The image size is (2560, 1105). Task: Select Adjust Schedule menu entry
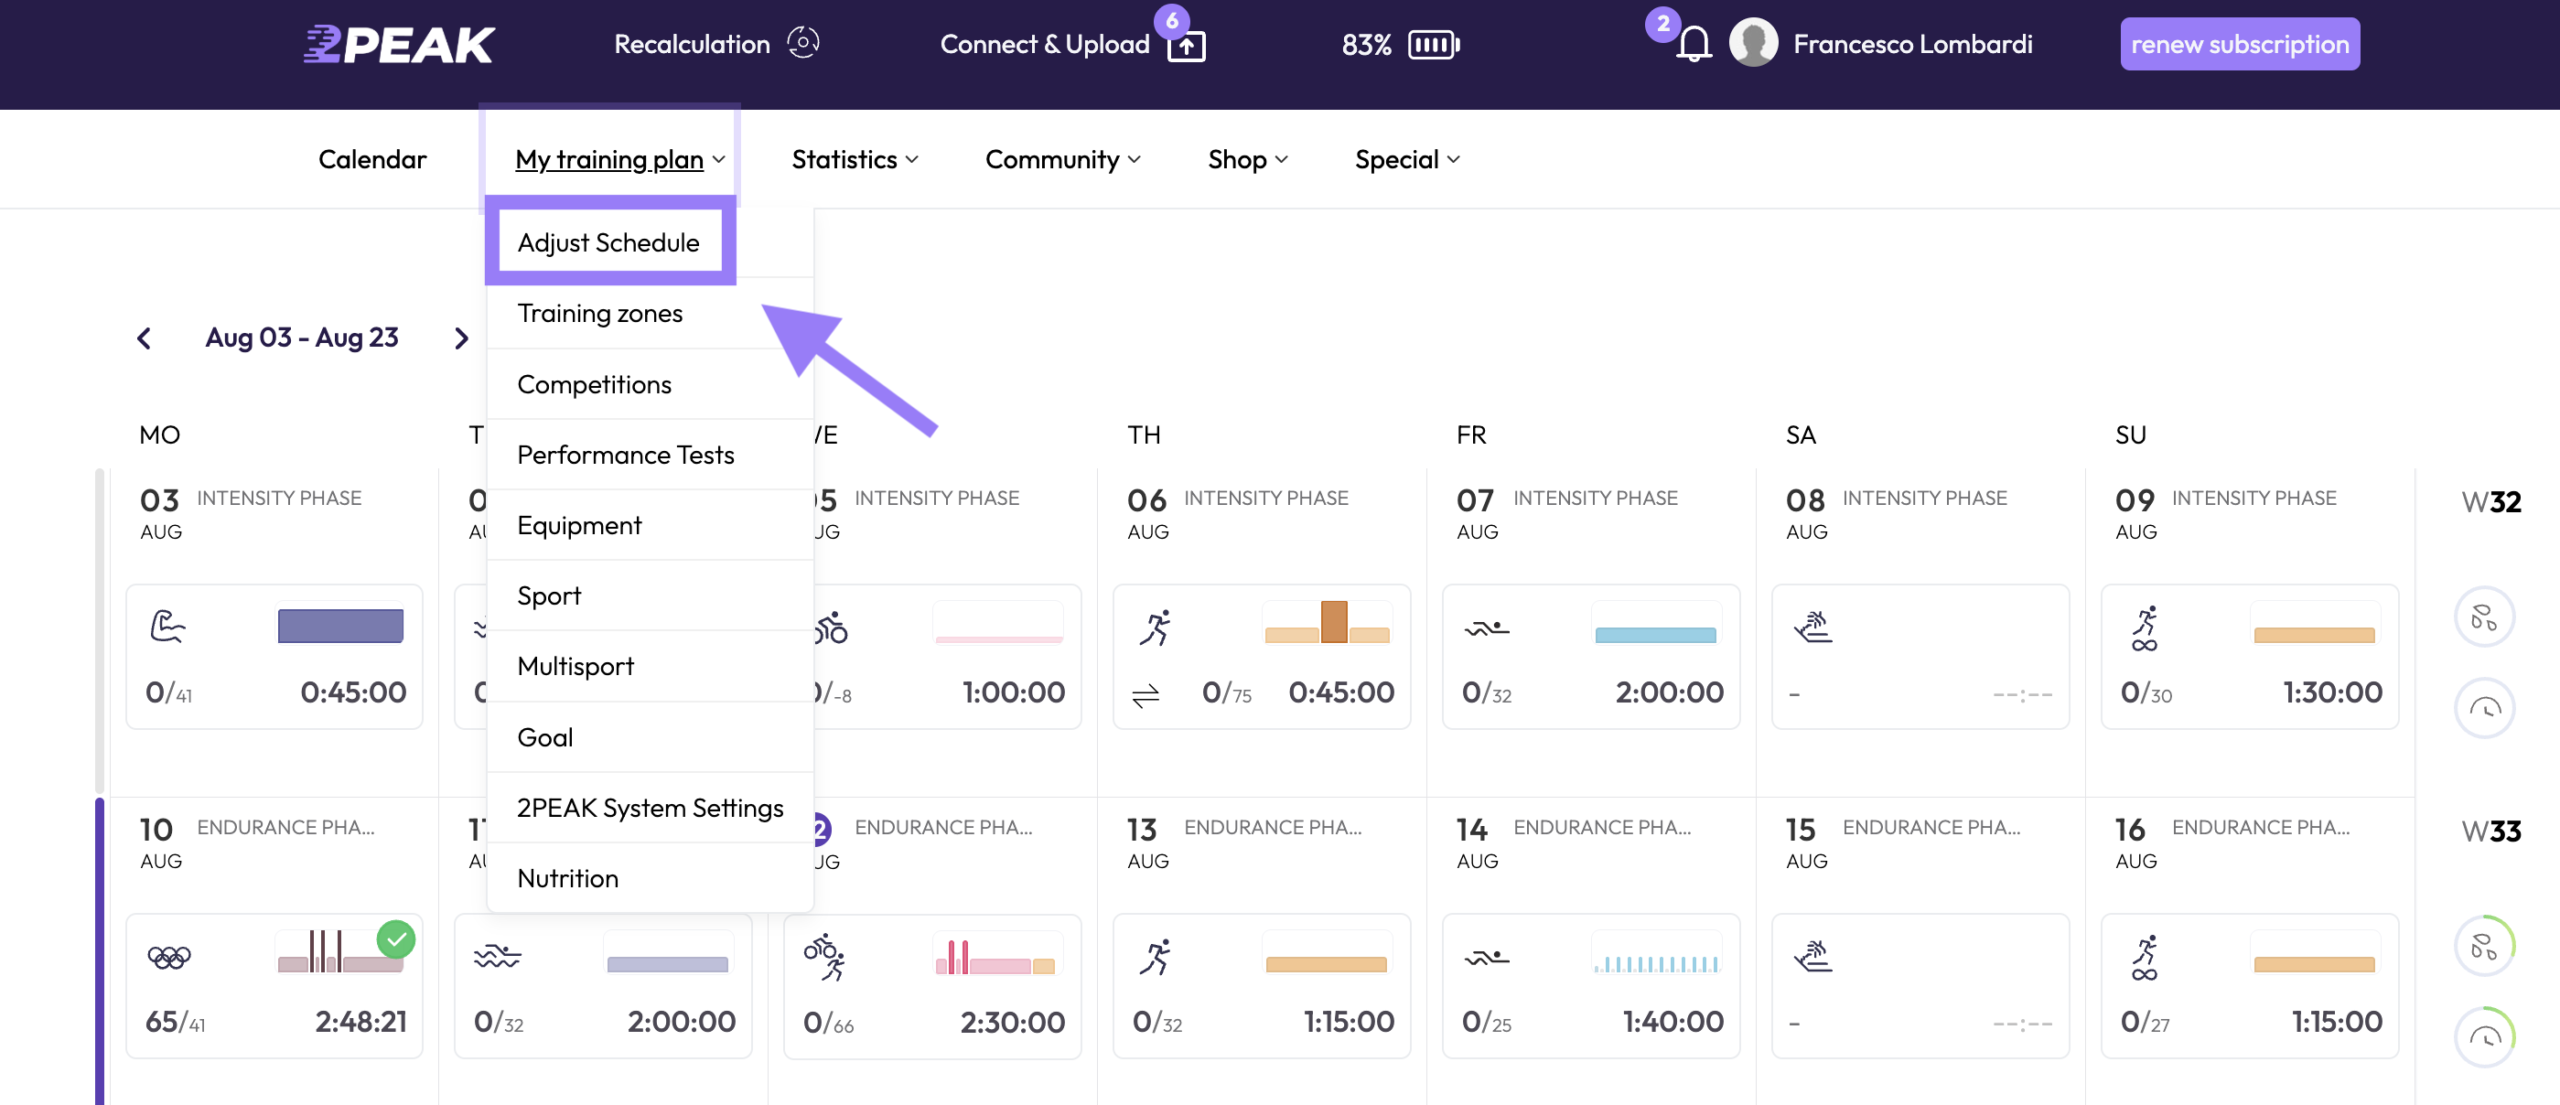tap(610, 243)
